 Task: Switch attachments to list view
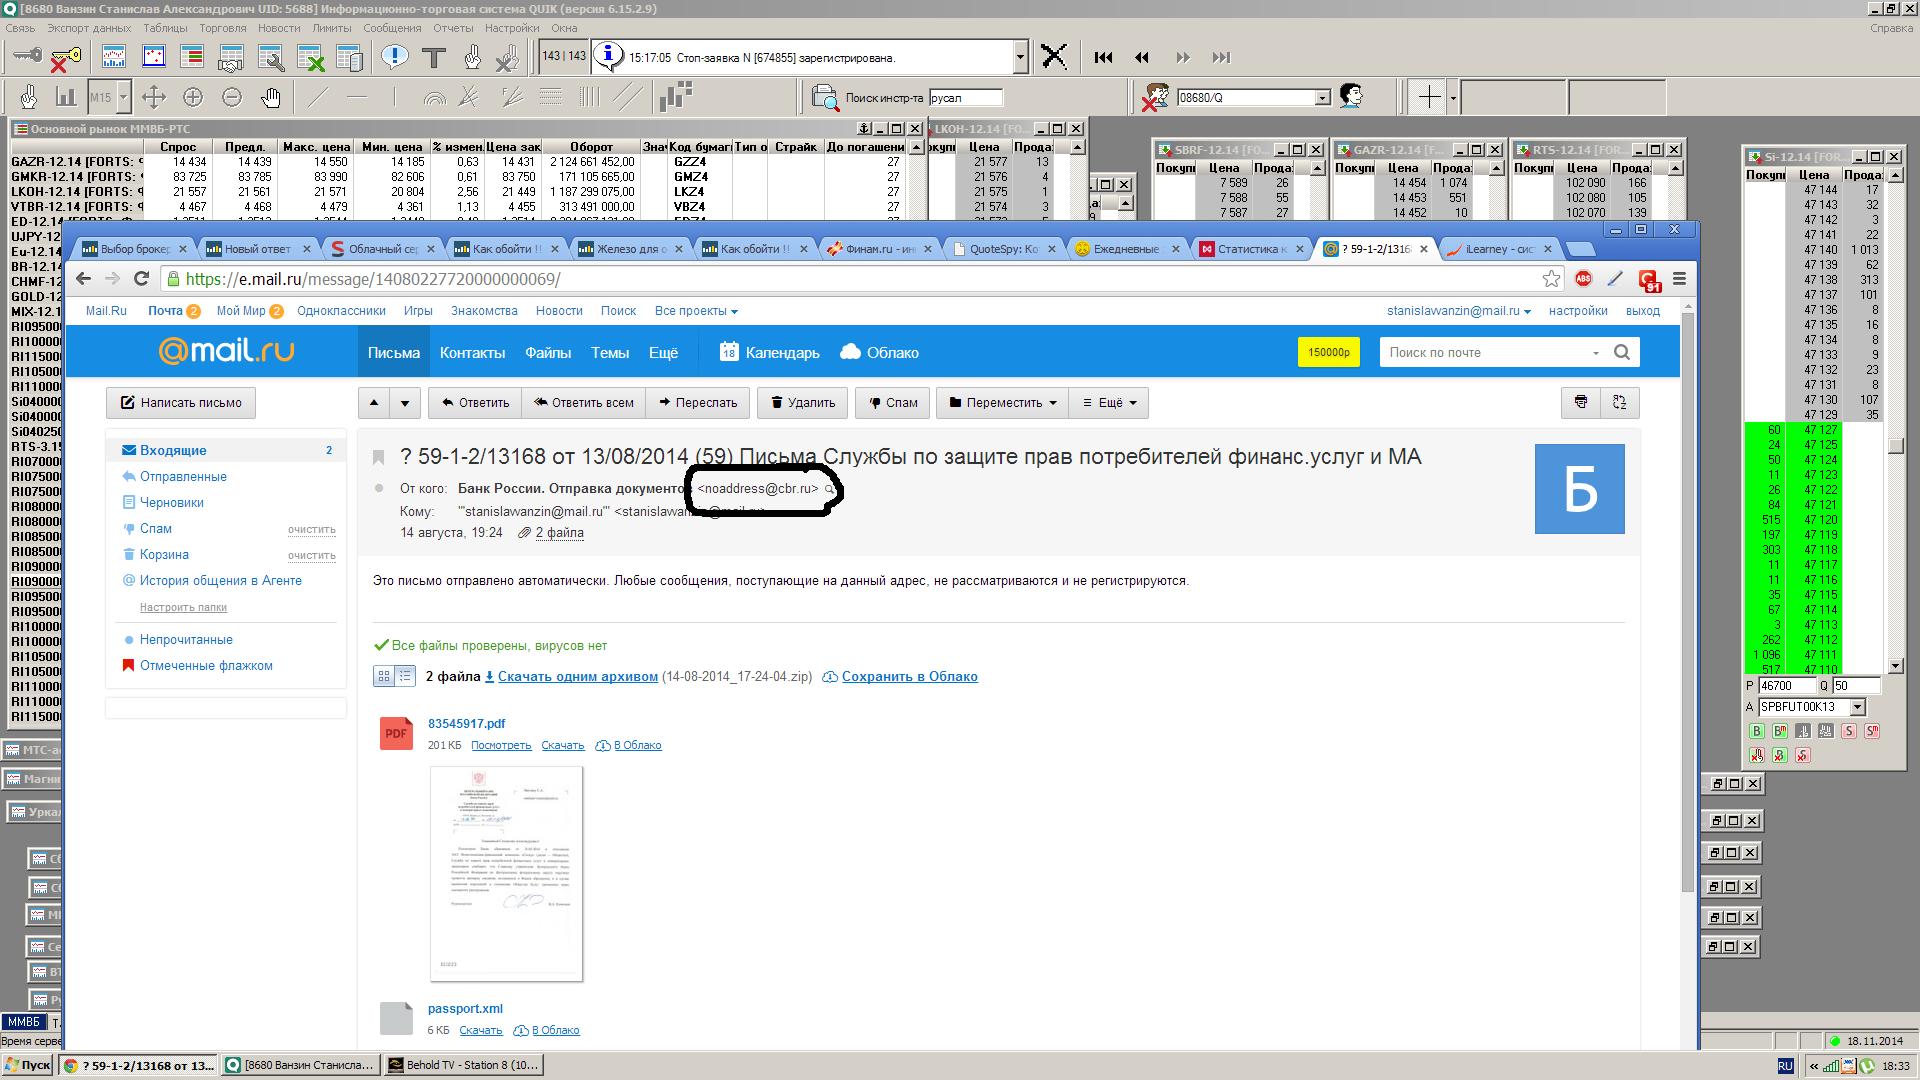click(x=405, y=677)
